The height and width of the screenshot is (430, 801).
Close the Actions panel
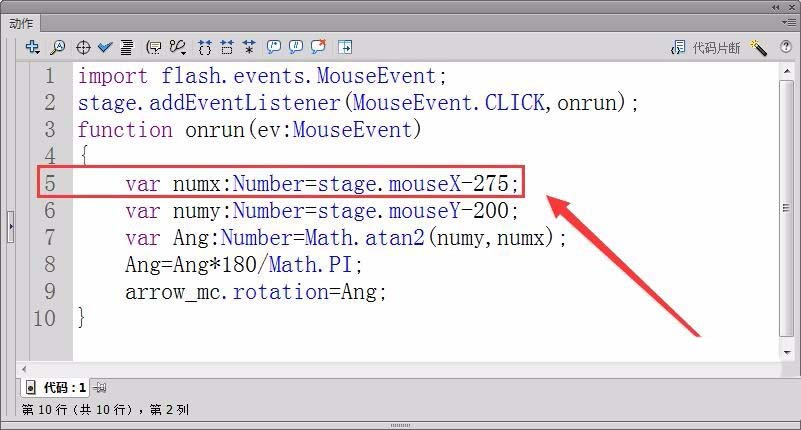tap(792, 7)
